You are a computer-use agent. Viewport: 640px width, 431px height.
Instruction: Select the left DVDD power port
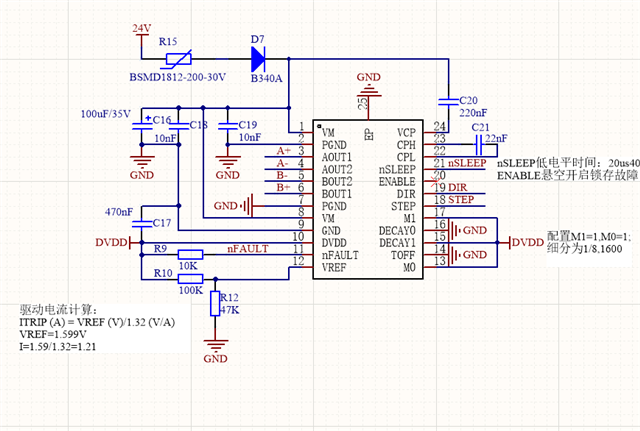113,242
